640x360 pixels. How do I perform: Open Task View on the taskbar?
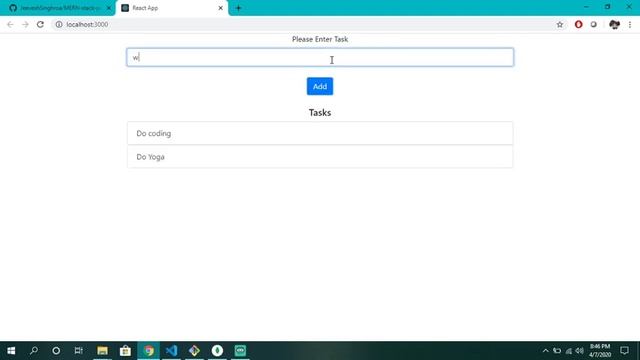(x=78, y=351)
